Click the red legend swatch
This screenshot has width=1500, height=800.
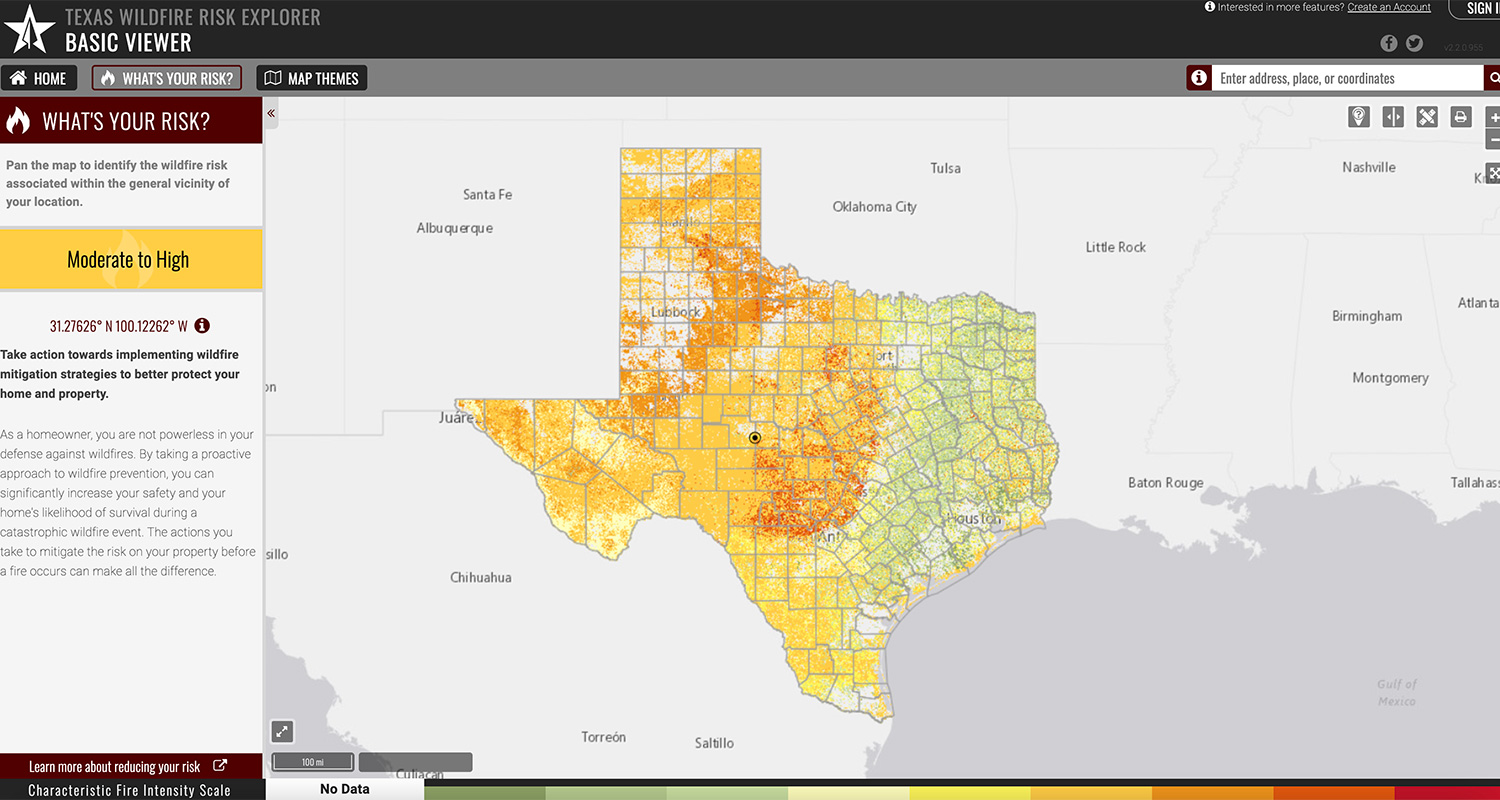pos(1447,792)
